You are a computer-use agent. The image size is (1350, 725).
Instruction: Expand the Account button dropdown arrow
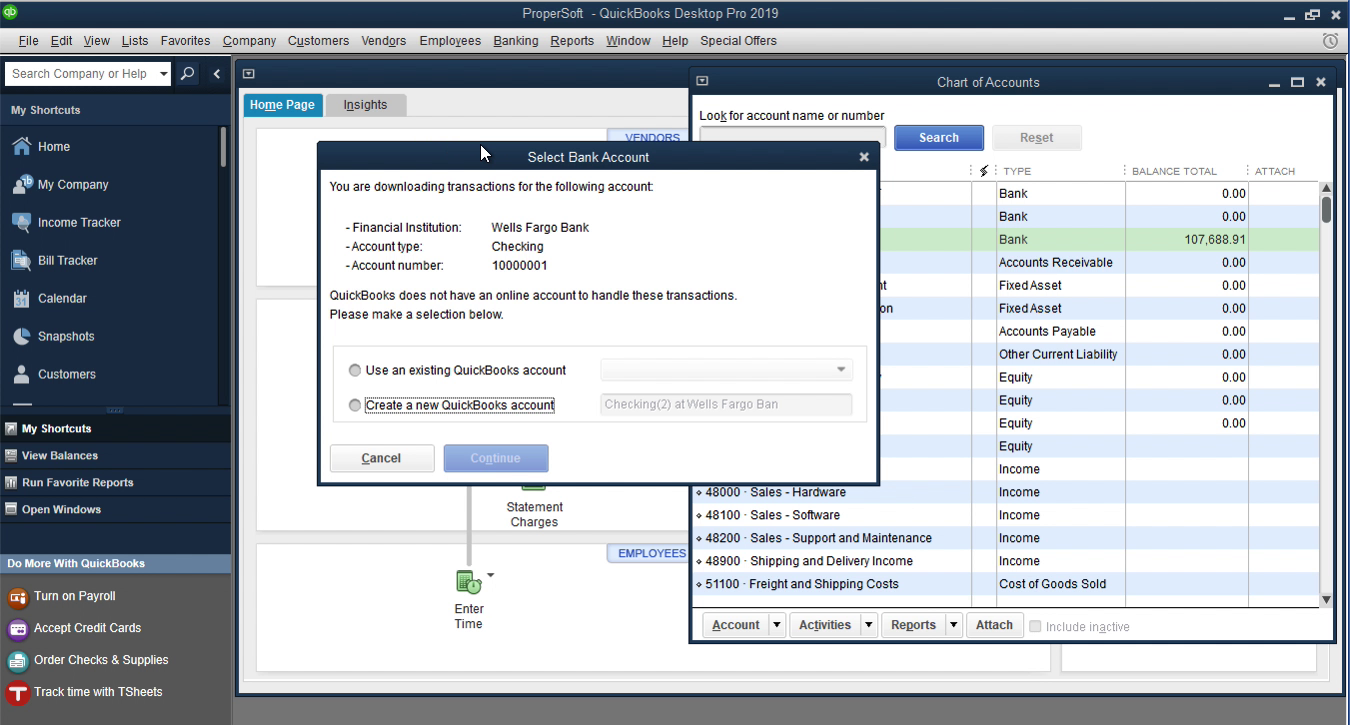777,625
